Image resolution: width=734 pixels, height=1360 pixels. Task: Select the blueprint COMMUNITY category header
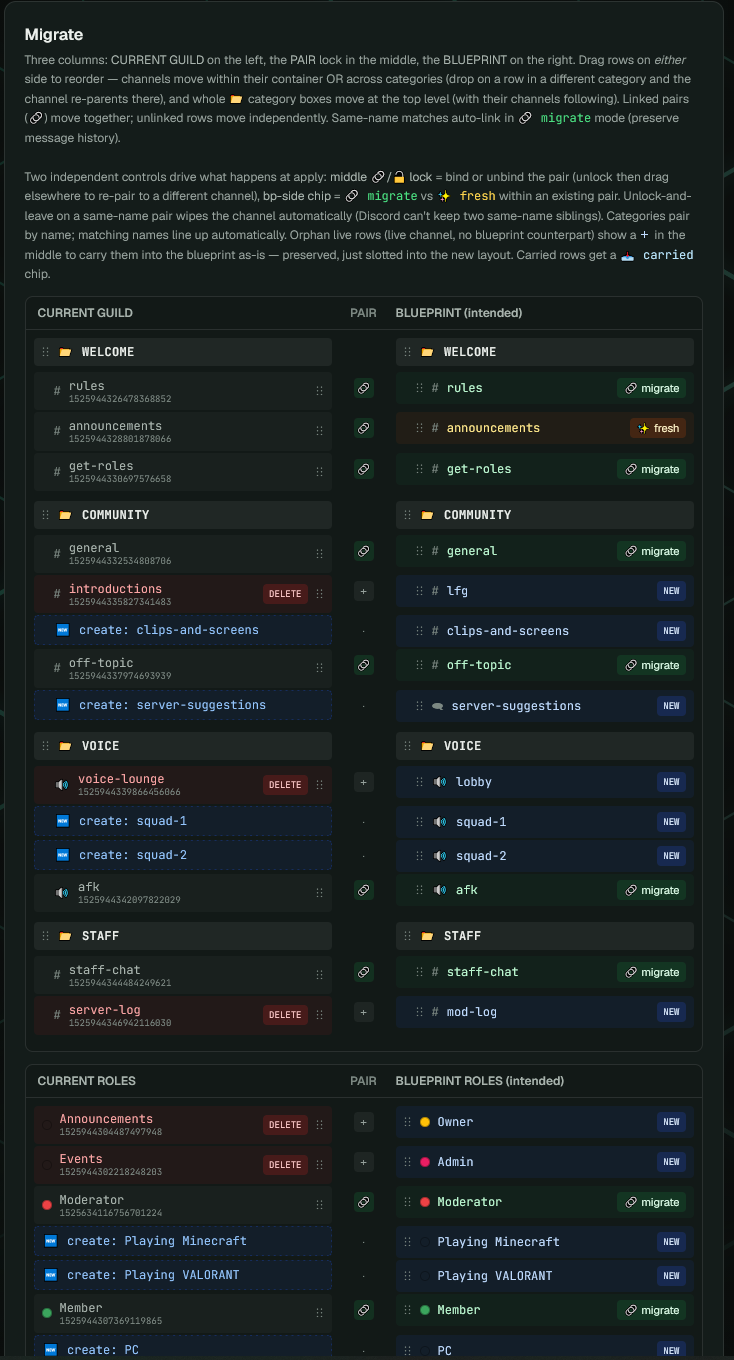click(x=545, y=515)
